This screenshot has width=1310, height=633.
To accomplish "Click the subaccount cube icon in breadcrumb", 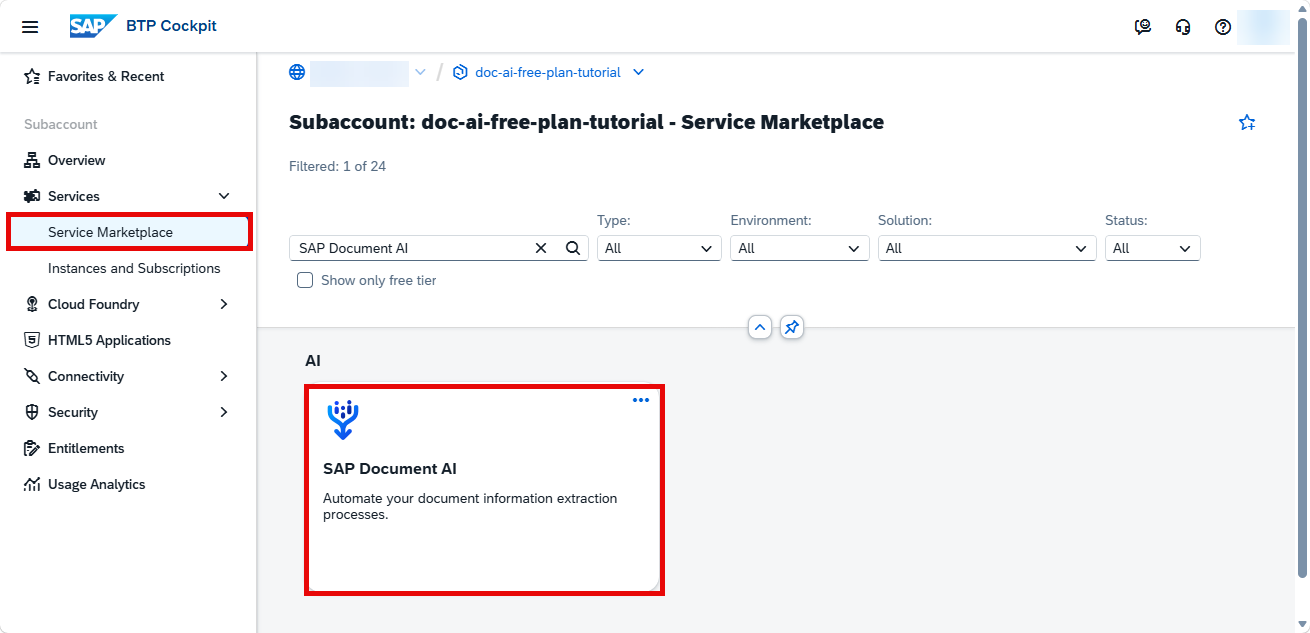I will pos(460,72).
